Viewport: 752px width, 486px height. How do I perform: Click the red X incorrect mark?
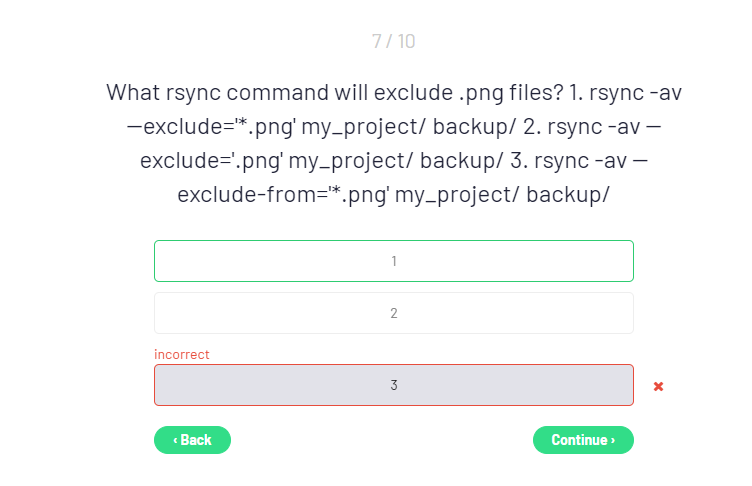[658, 386]
